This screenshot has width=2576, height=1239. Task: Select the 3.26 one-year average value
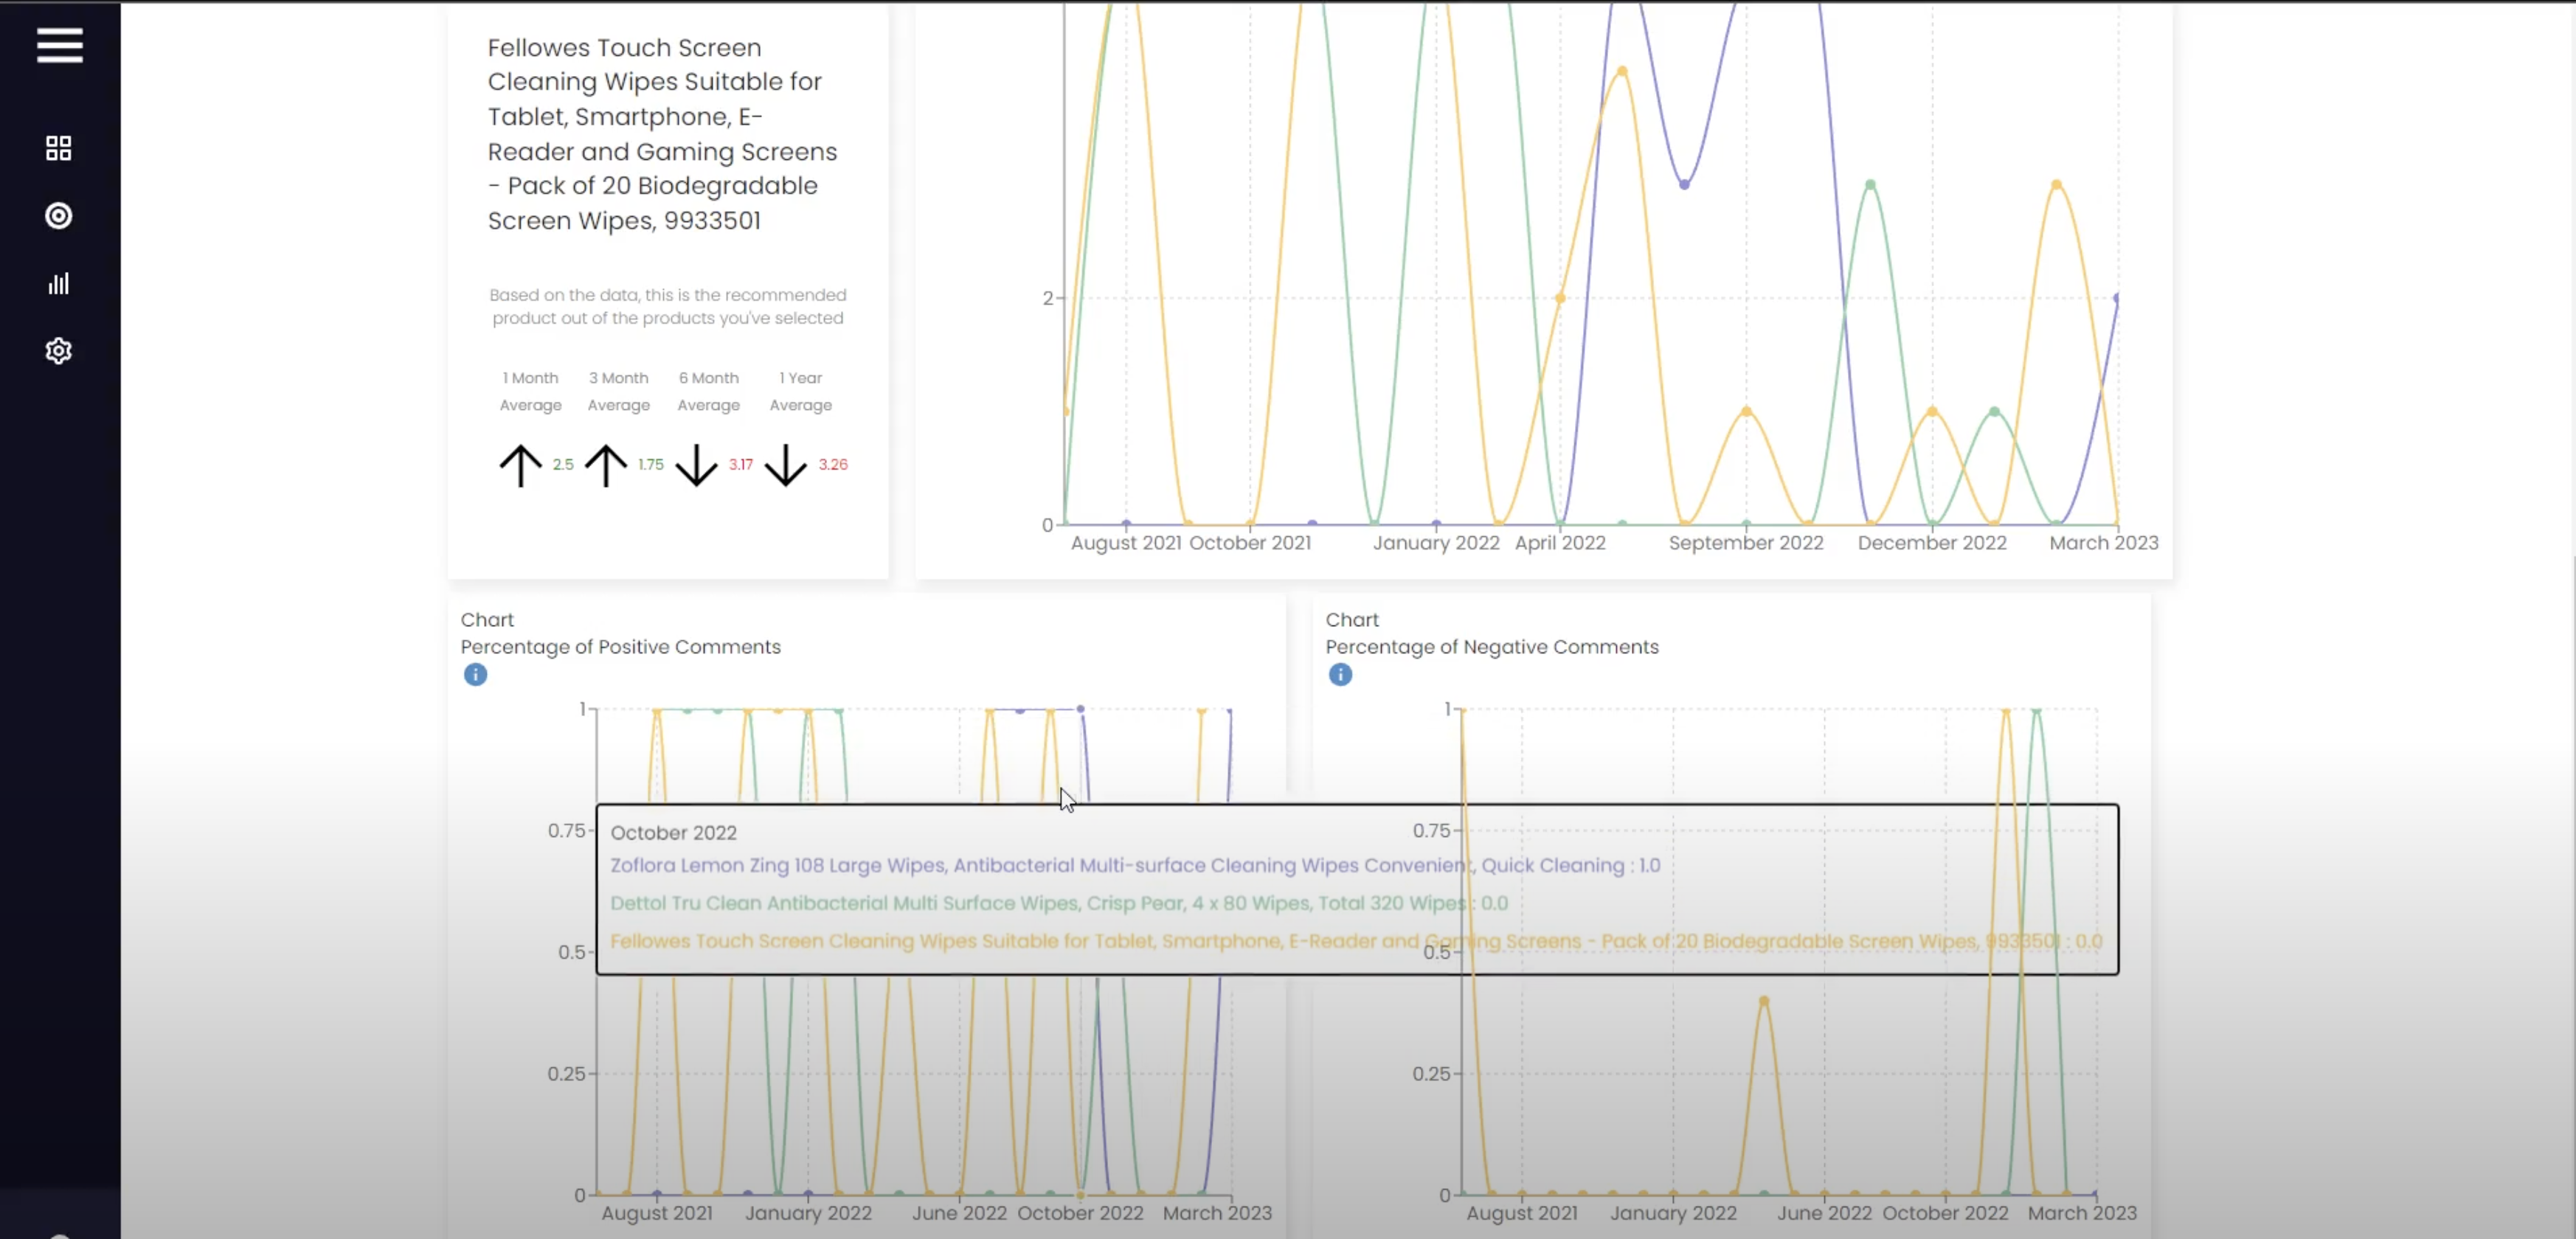click(833, 464)
